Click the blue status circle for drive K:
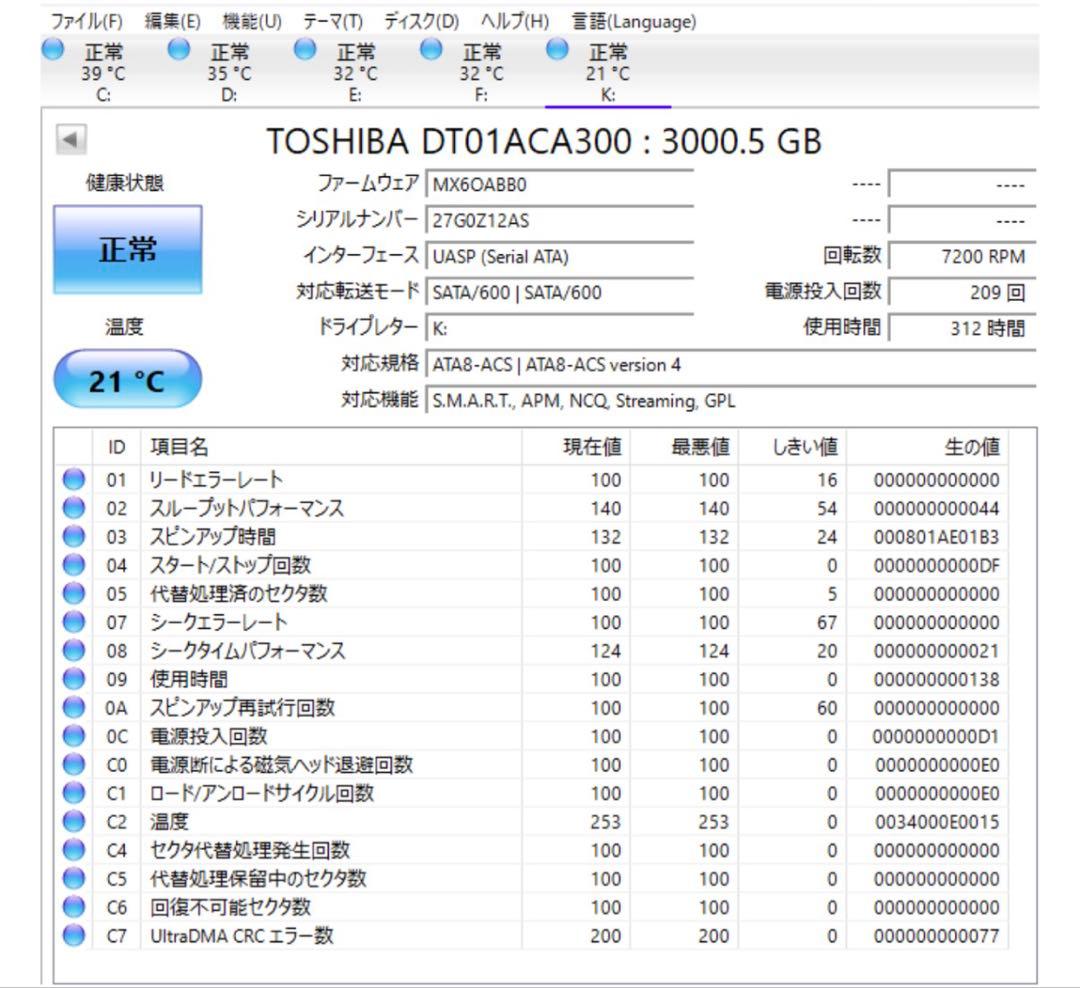Viewport: 1080px width, 988px height. click(x=555, y=51)
